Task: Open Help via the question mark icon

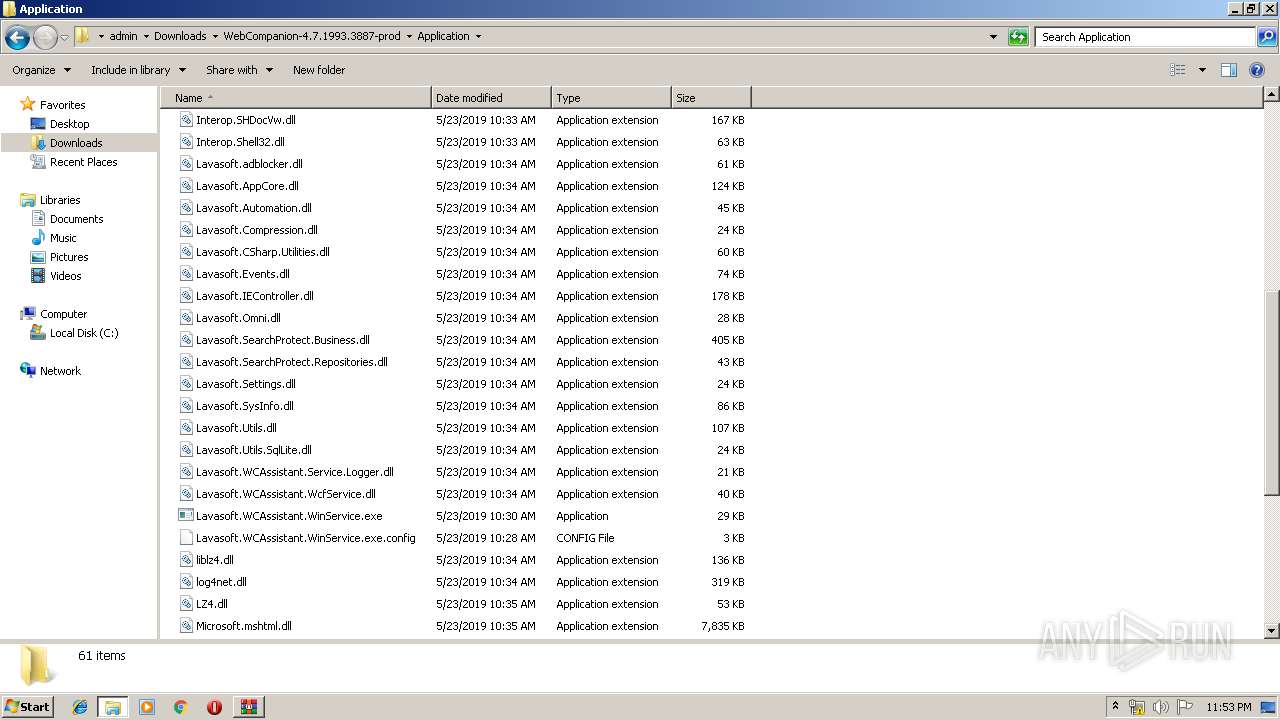Action: click(1258, 70)
